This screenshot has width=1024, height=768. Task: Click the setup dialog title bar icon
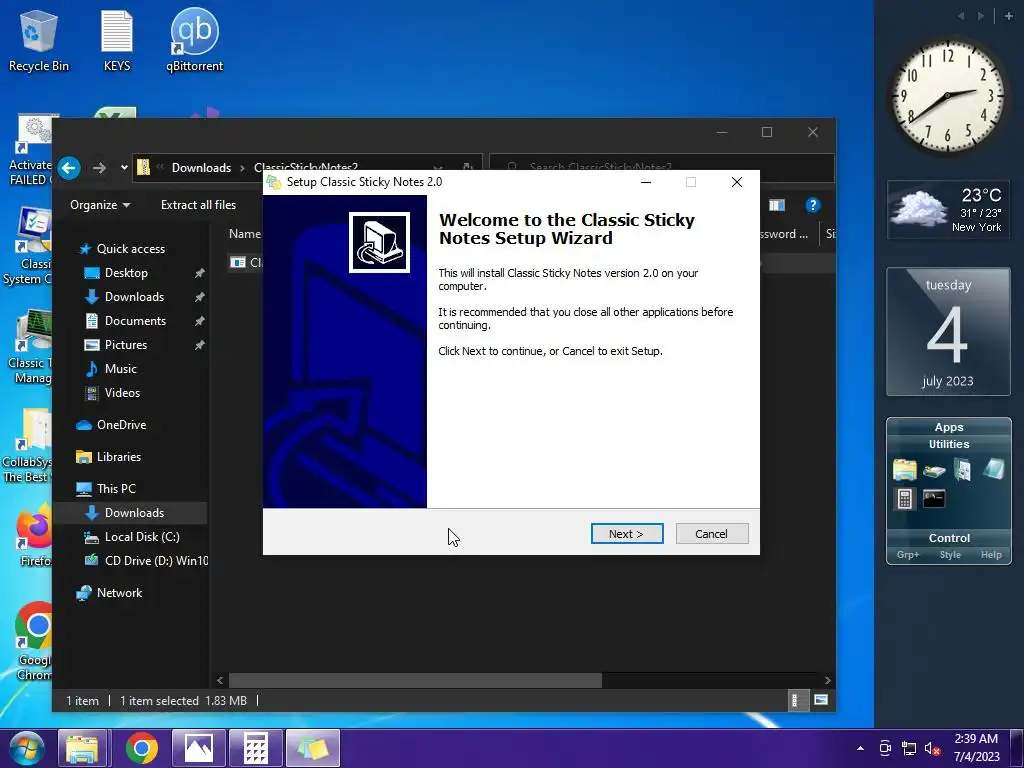click(274, 182)
